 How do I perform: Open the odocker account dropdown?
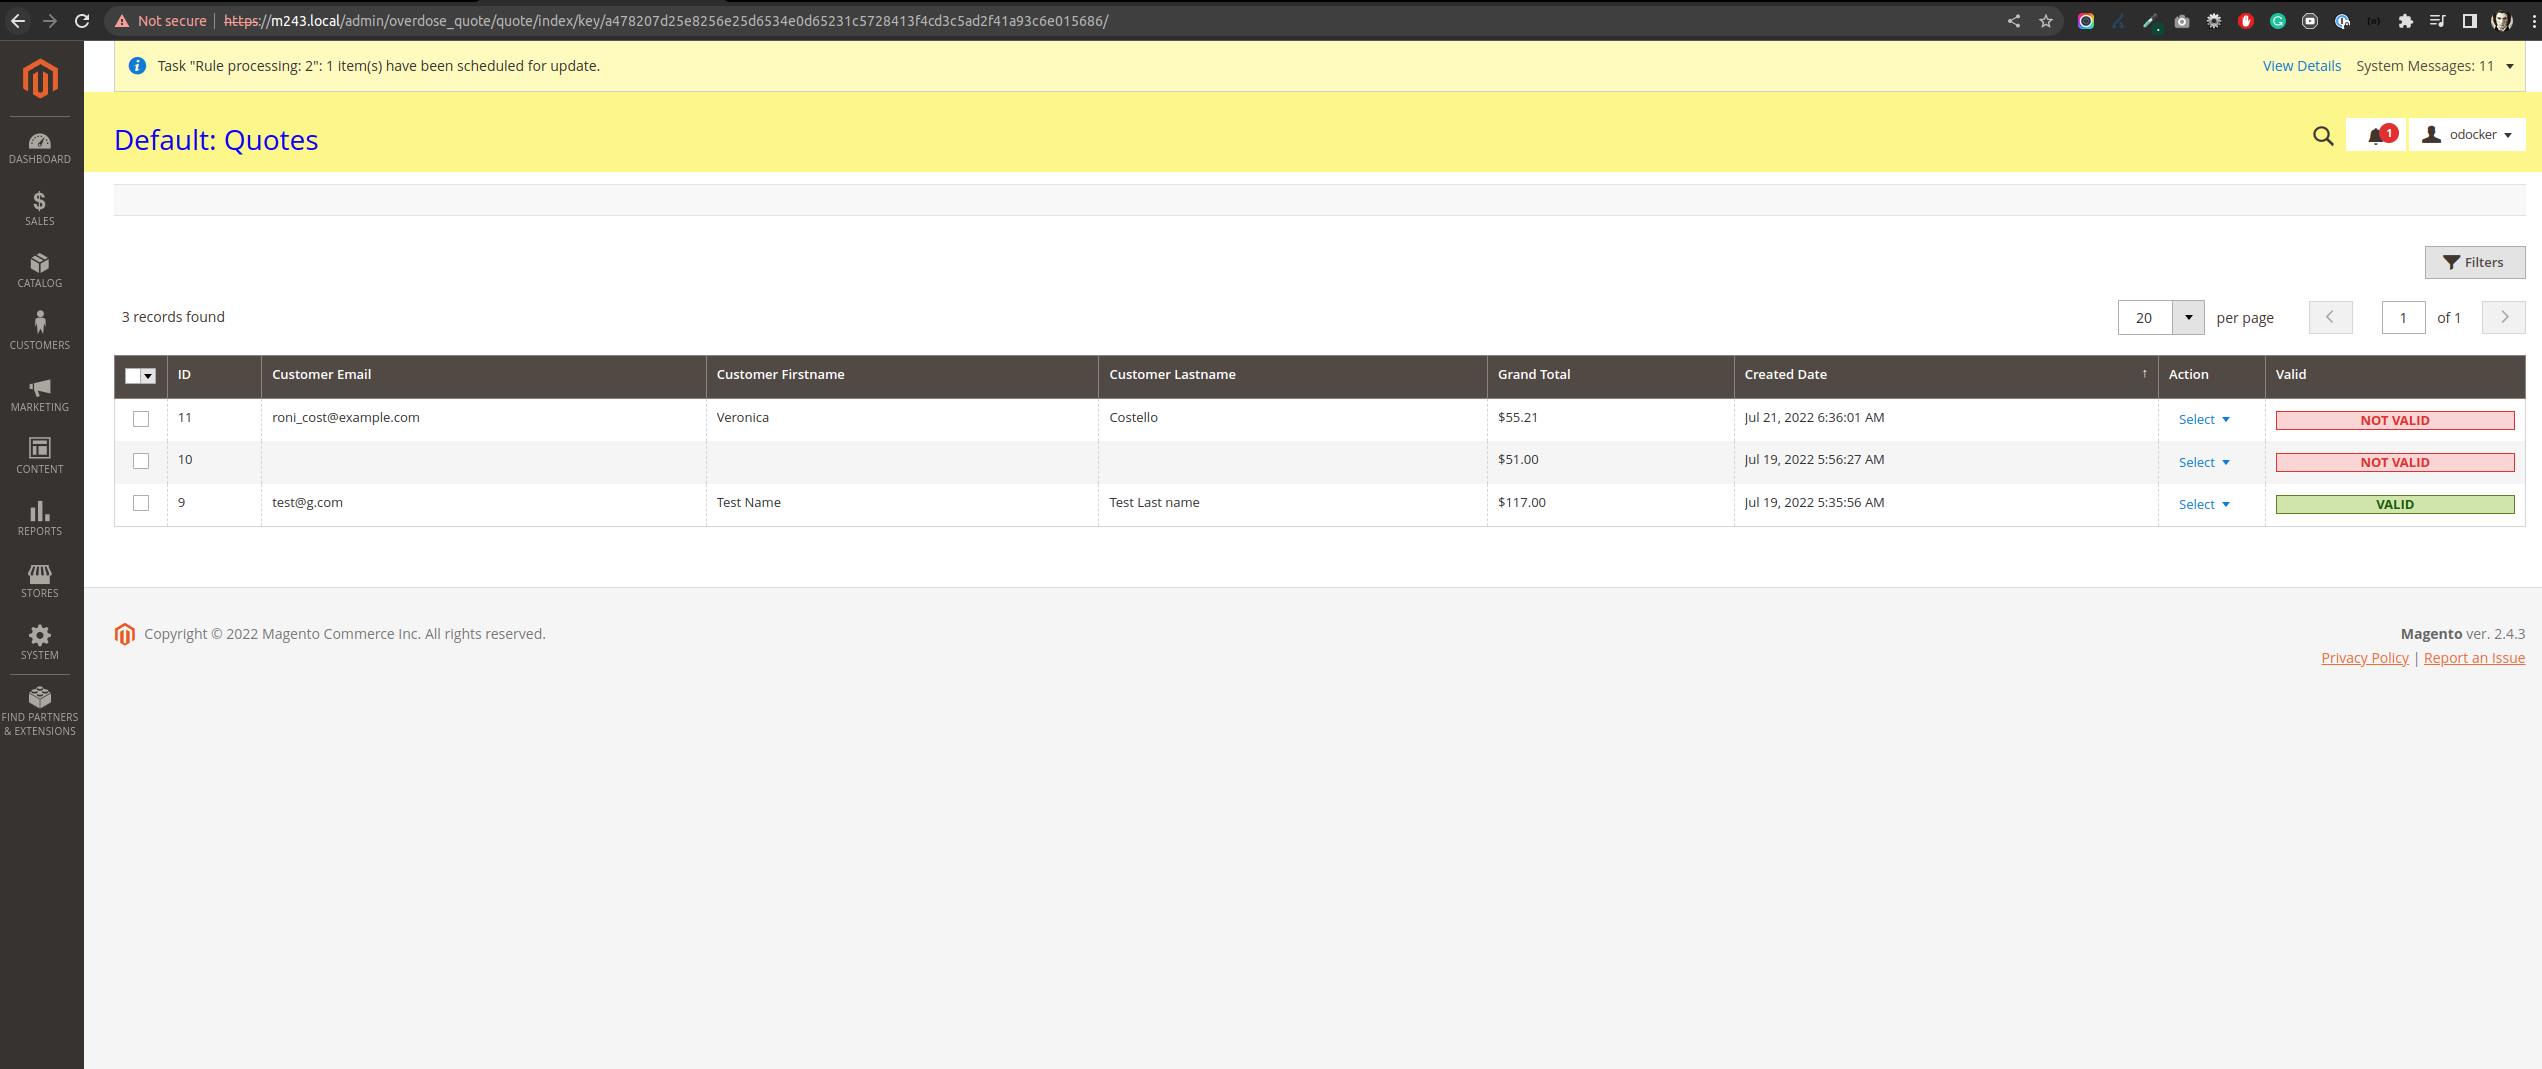coord(2467,135)
